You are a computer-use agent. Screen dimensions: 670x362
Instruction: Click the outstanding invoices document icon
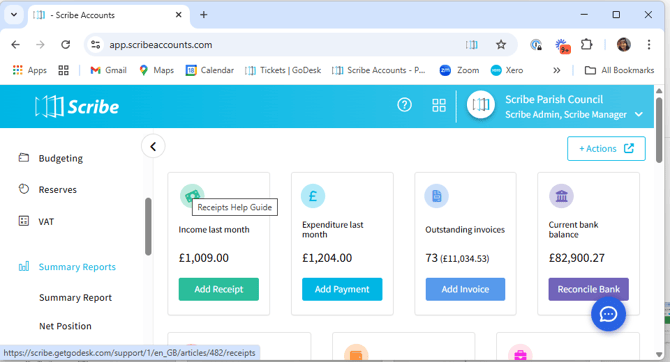pos(436,196)
